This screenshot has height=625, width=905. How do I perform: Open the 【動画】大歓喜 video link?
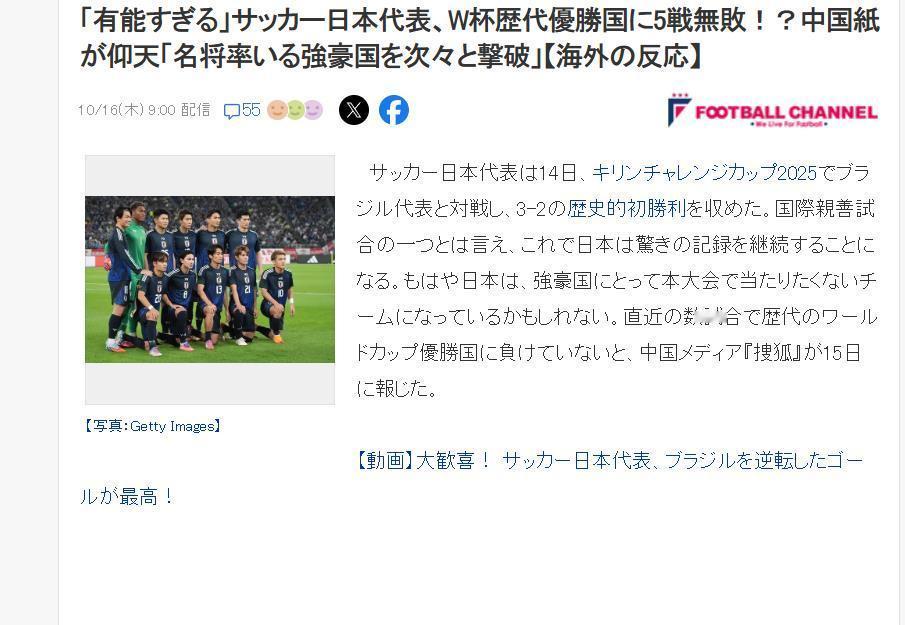423,461
